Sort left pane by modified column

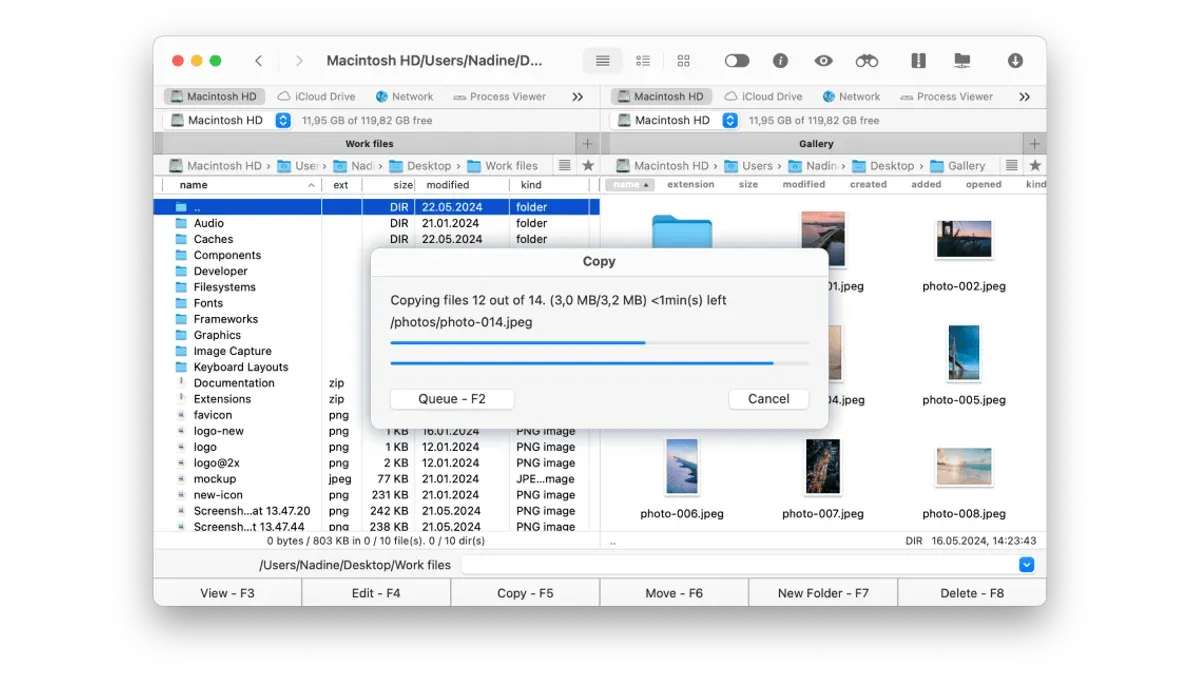(x=463, y=185)
